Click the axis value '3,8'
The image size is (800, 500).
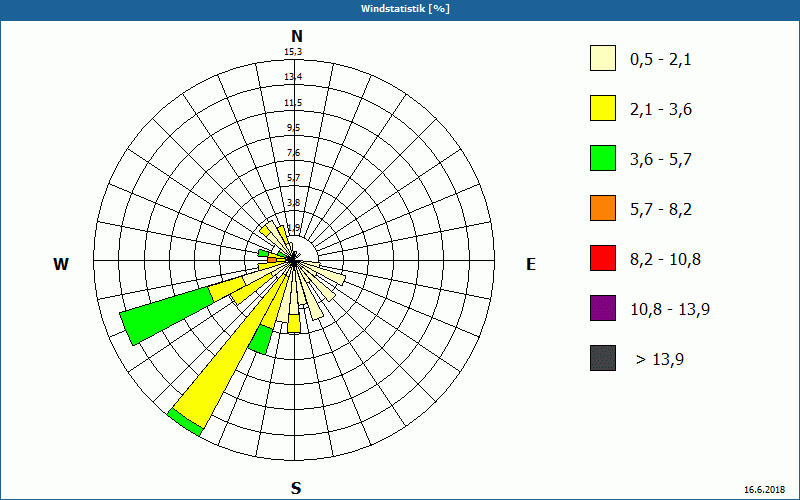click(293, 203)
